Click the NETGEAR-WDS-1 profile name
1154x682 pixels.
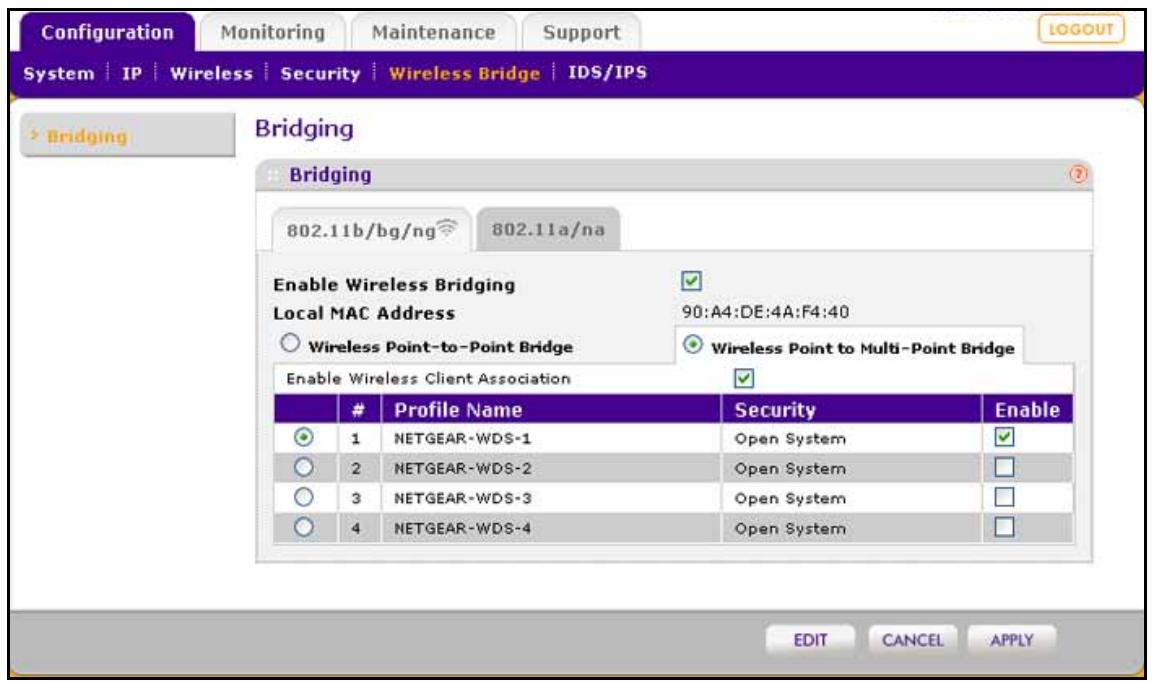point(462,438)
